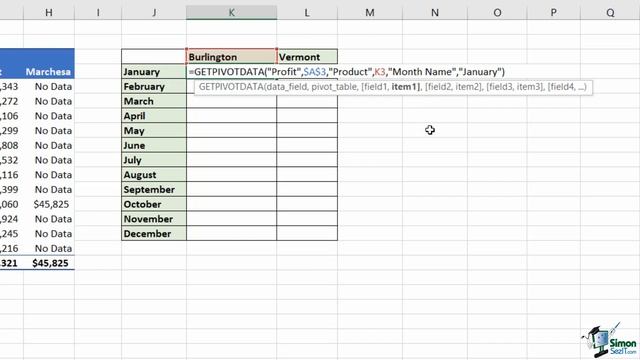This screenshot has height=360, width=640.
Task: Click the $45,825 value in October row
Action: [x=51, y=204]
